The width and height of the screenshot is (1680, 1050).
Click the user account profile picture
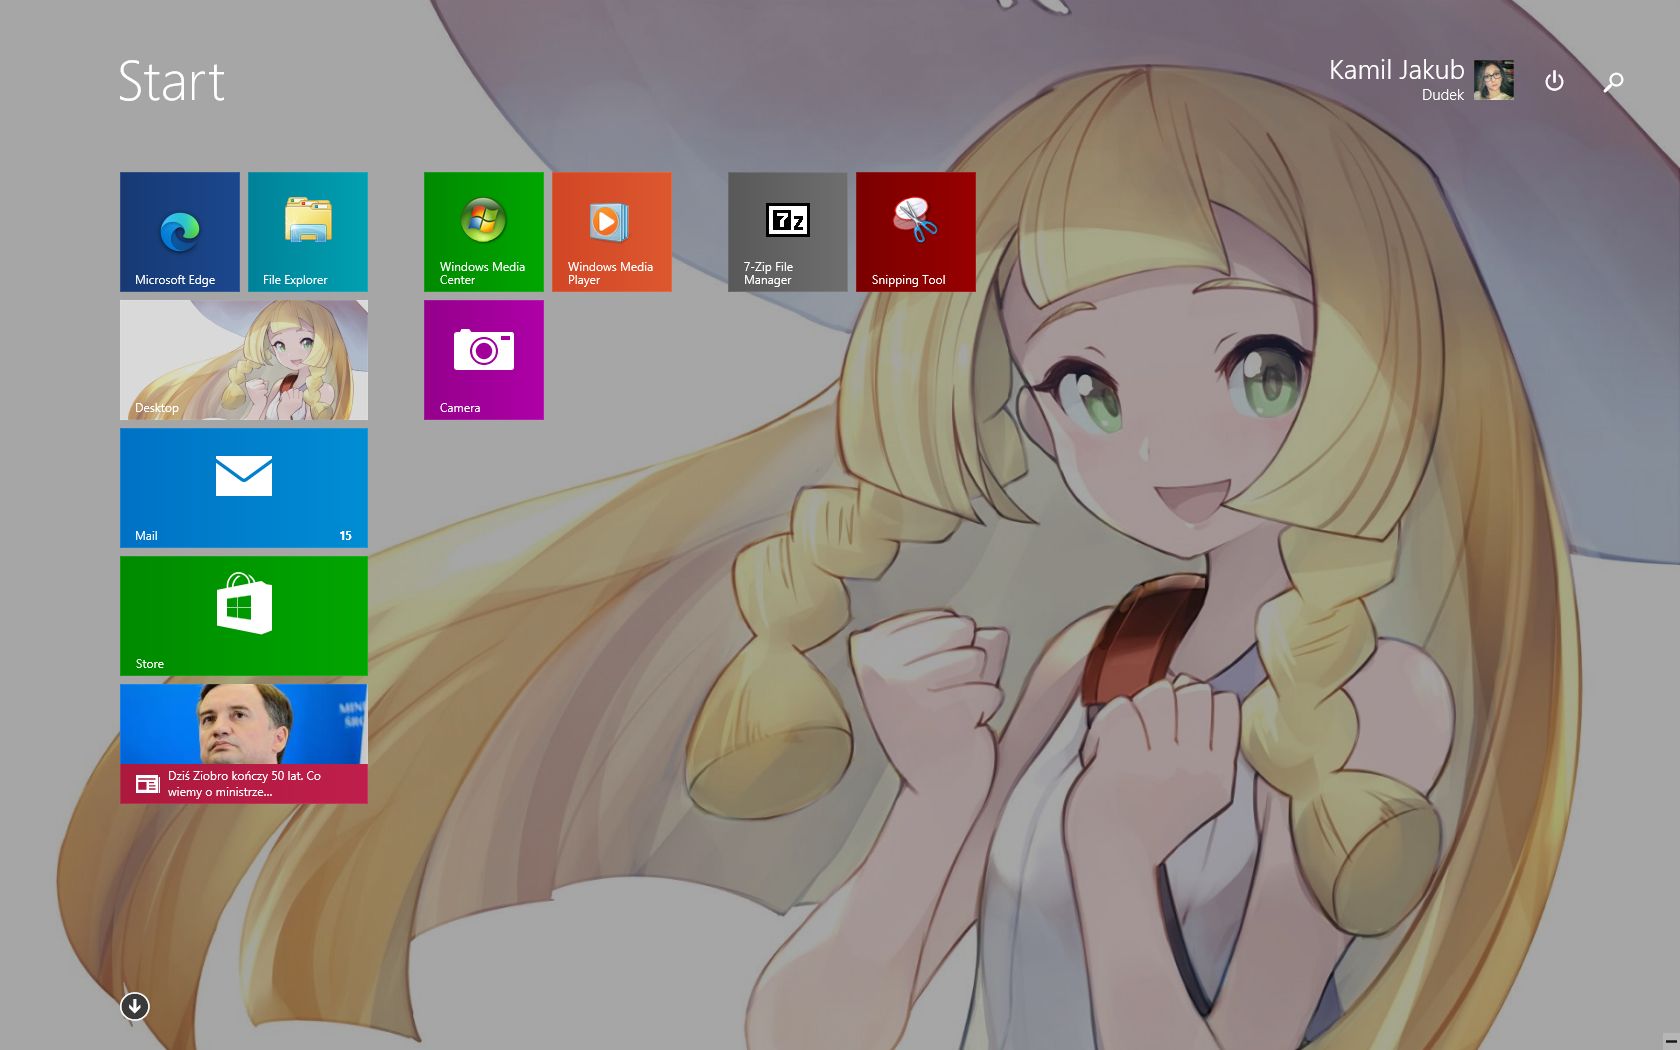coord(1493,80)
